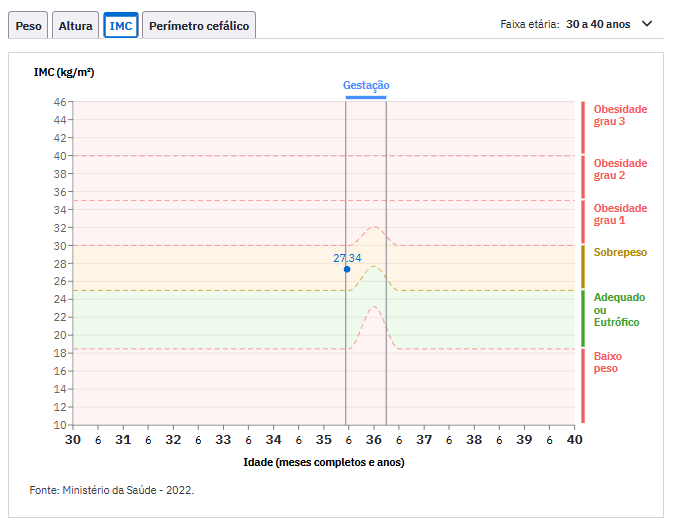Click the Obesidade grau 1 legend label
The image size is (697, 525).
coord(620,214)
